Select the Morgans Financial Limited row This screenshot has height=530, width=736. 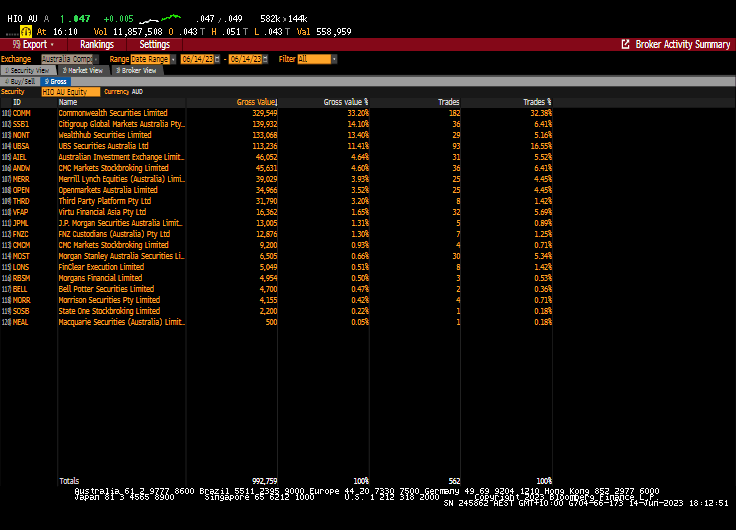[x=276, y=278]
